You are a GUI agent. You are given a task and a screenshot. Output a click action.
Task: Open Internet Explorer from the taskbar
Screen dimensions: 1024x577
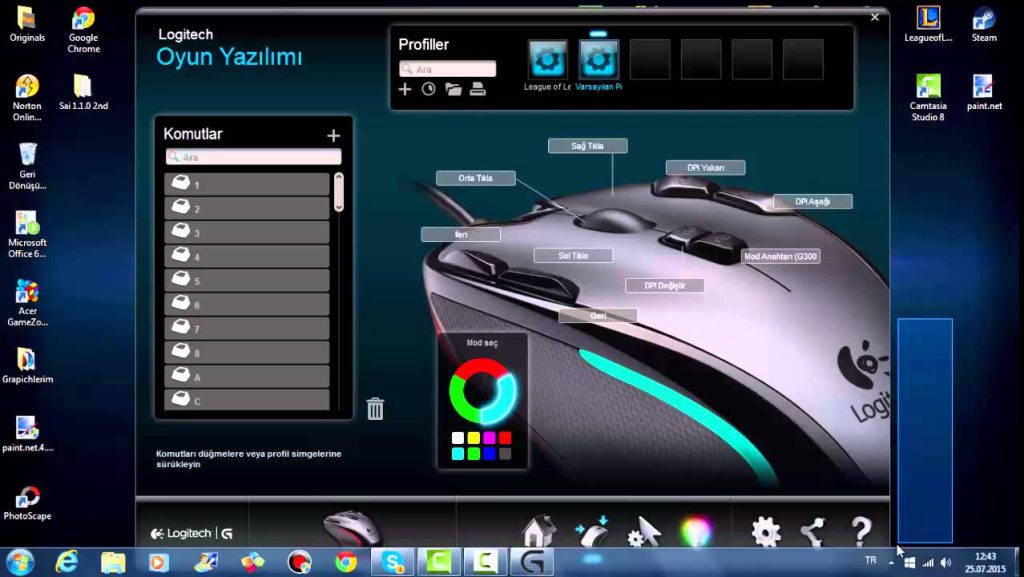click(x=67, y=562)
